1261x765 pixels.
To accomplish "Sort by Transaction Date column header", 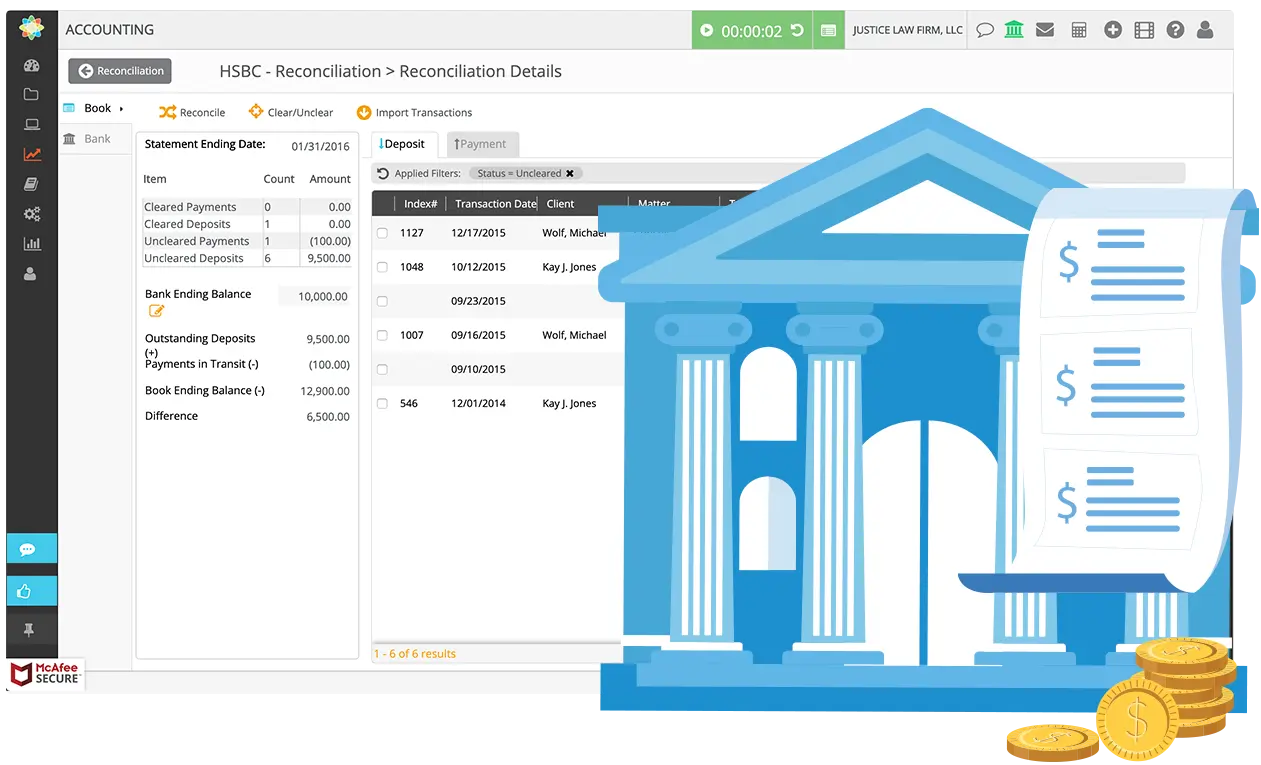I will [495, 204].
